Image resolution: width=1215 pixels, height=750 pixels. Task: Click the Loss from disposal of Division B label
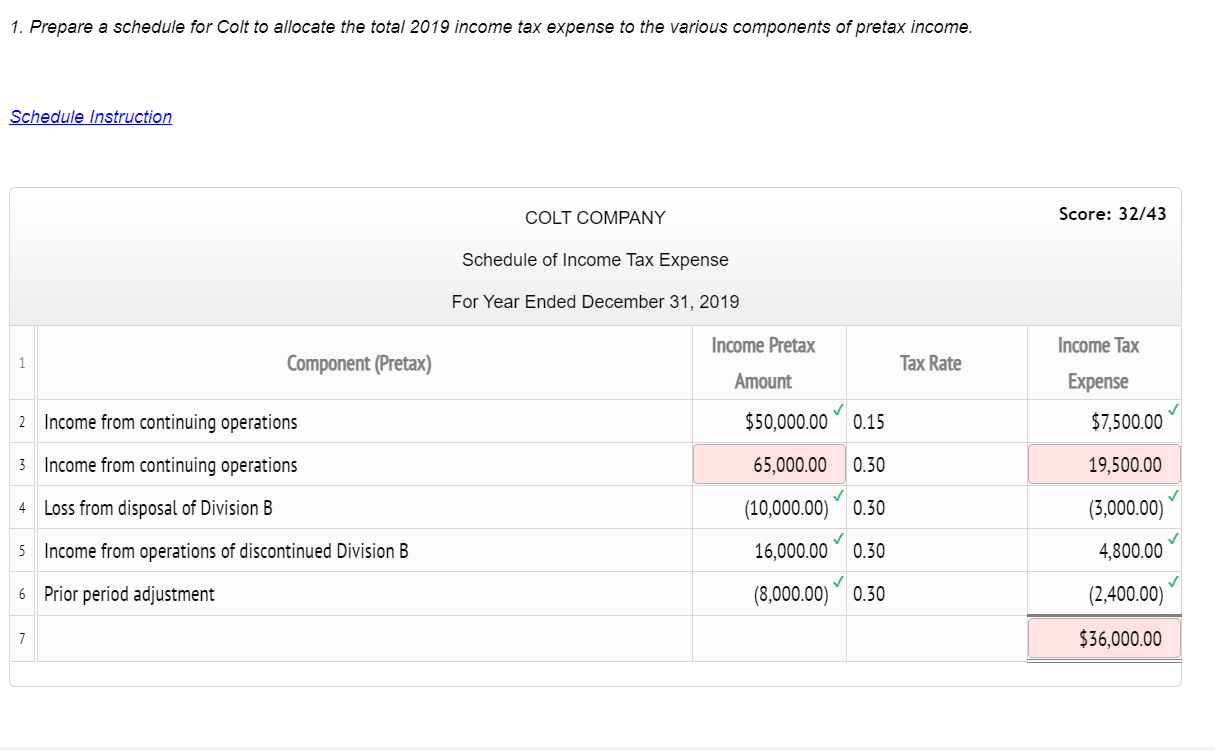pyautogui.click(x=161, y=507)
